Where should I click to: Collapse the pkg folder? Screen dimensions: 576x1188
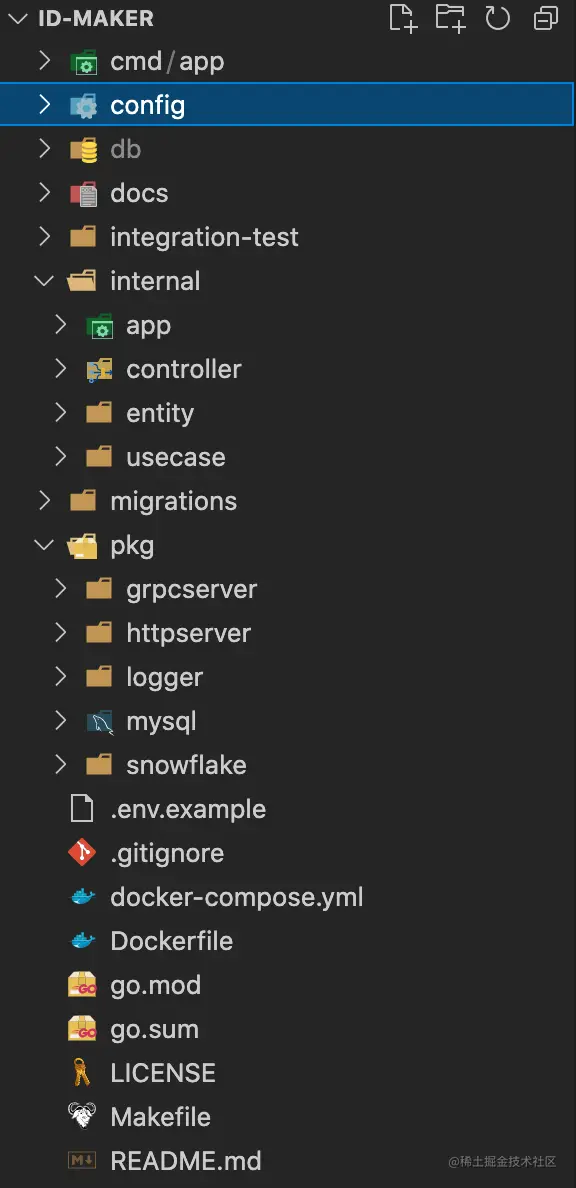tap(44, 544)
